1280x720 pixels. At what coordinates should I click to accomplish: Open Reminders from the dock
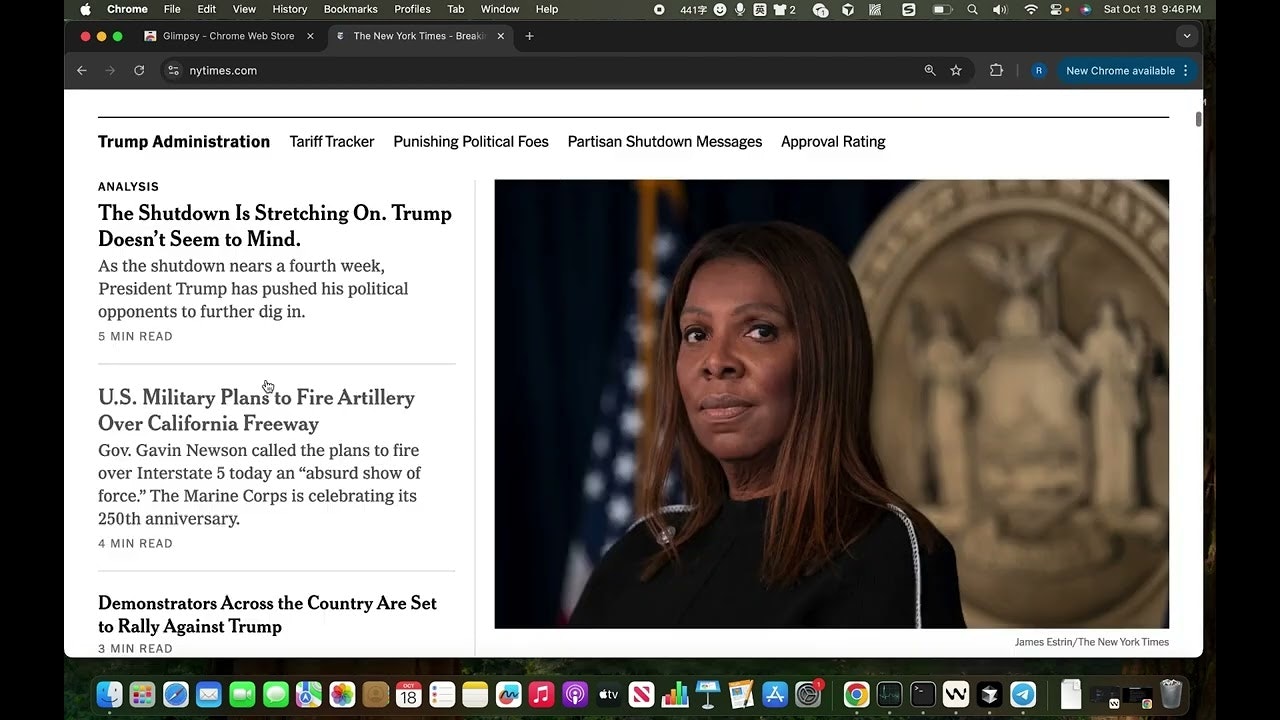[441, 694]
